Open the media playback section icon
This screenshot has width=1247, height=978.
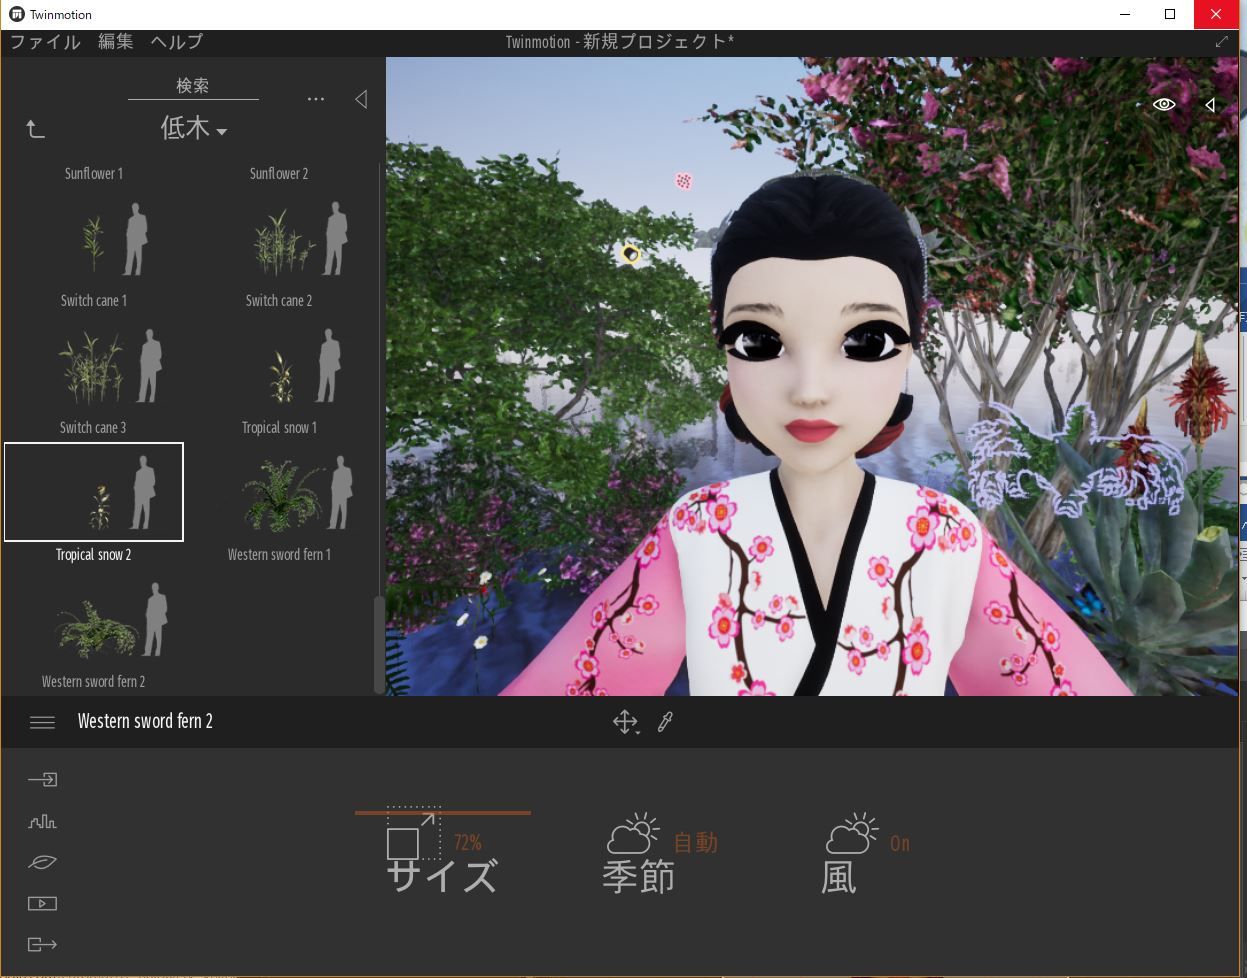point(42,903)
